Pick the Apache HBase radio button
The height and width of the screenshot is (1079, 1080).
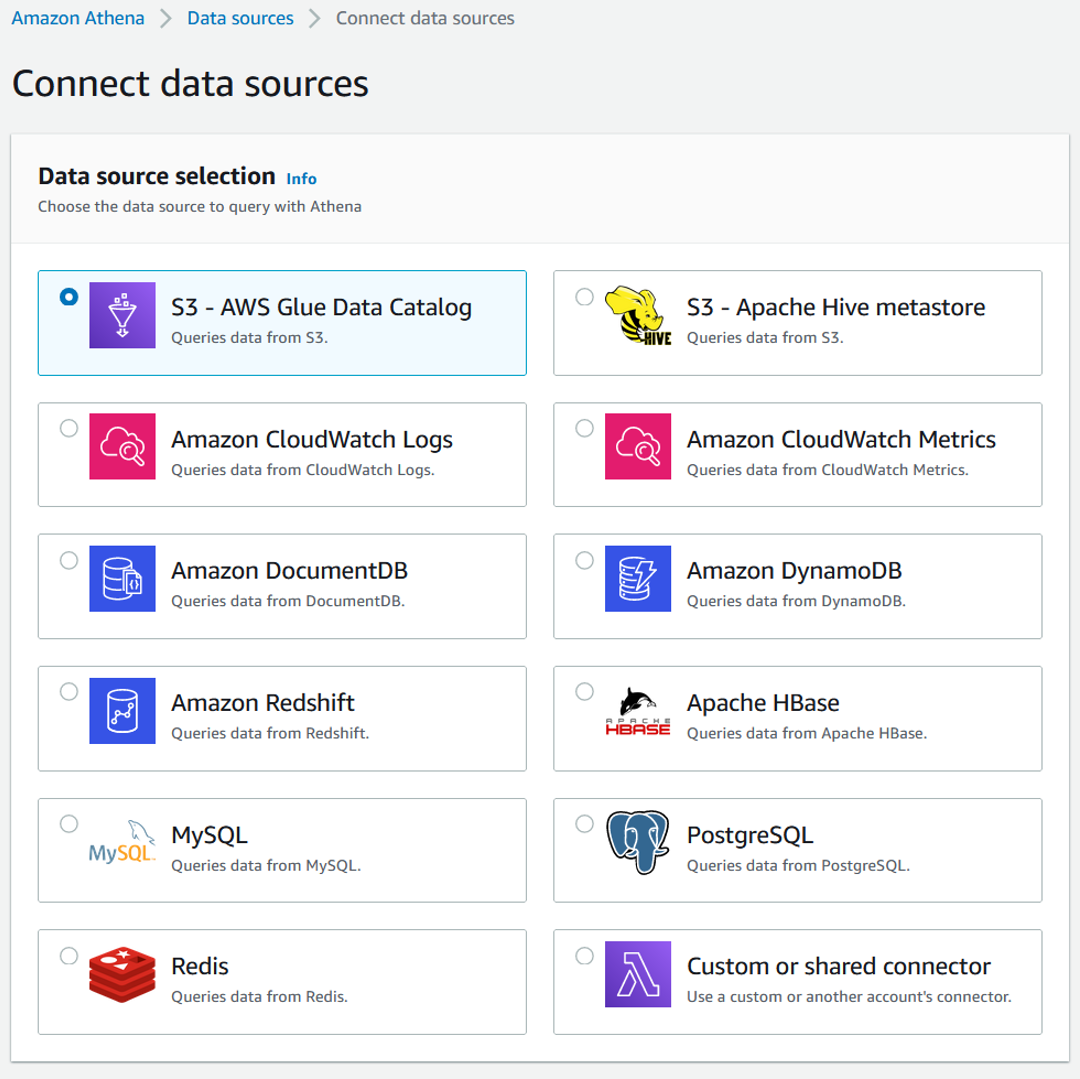584,691
